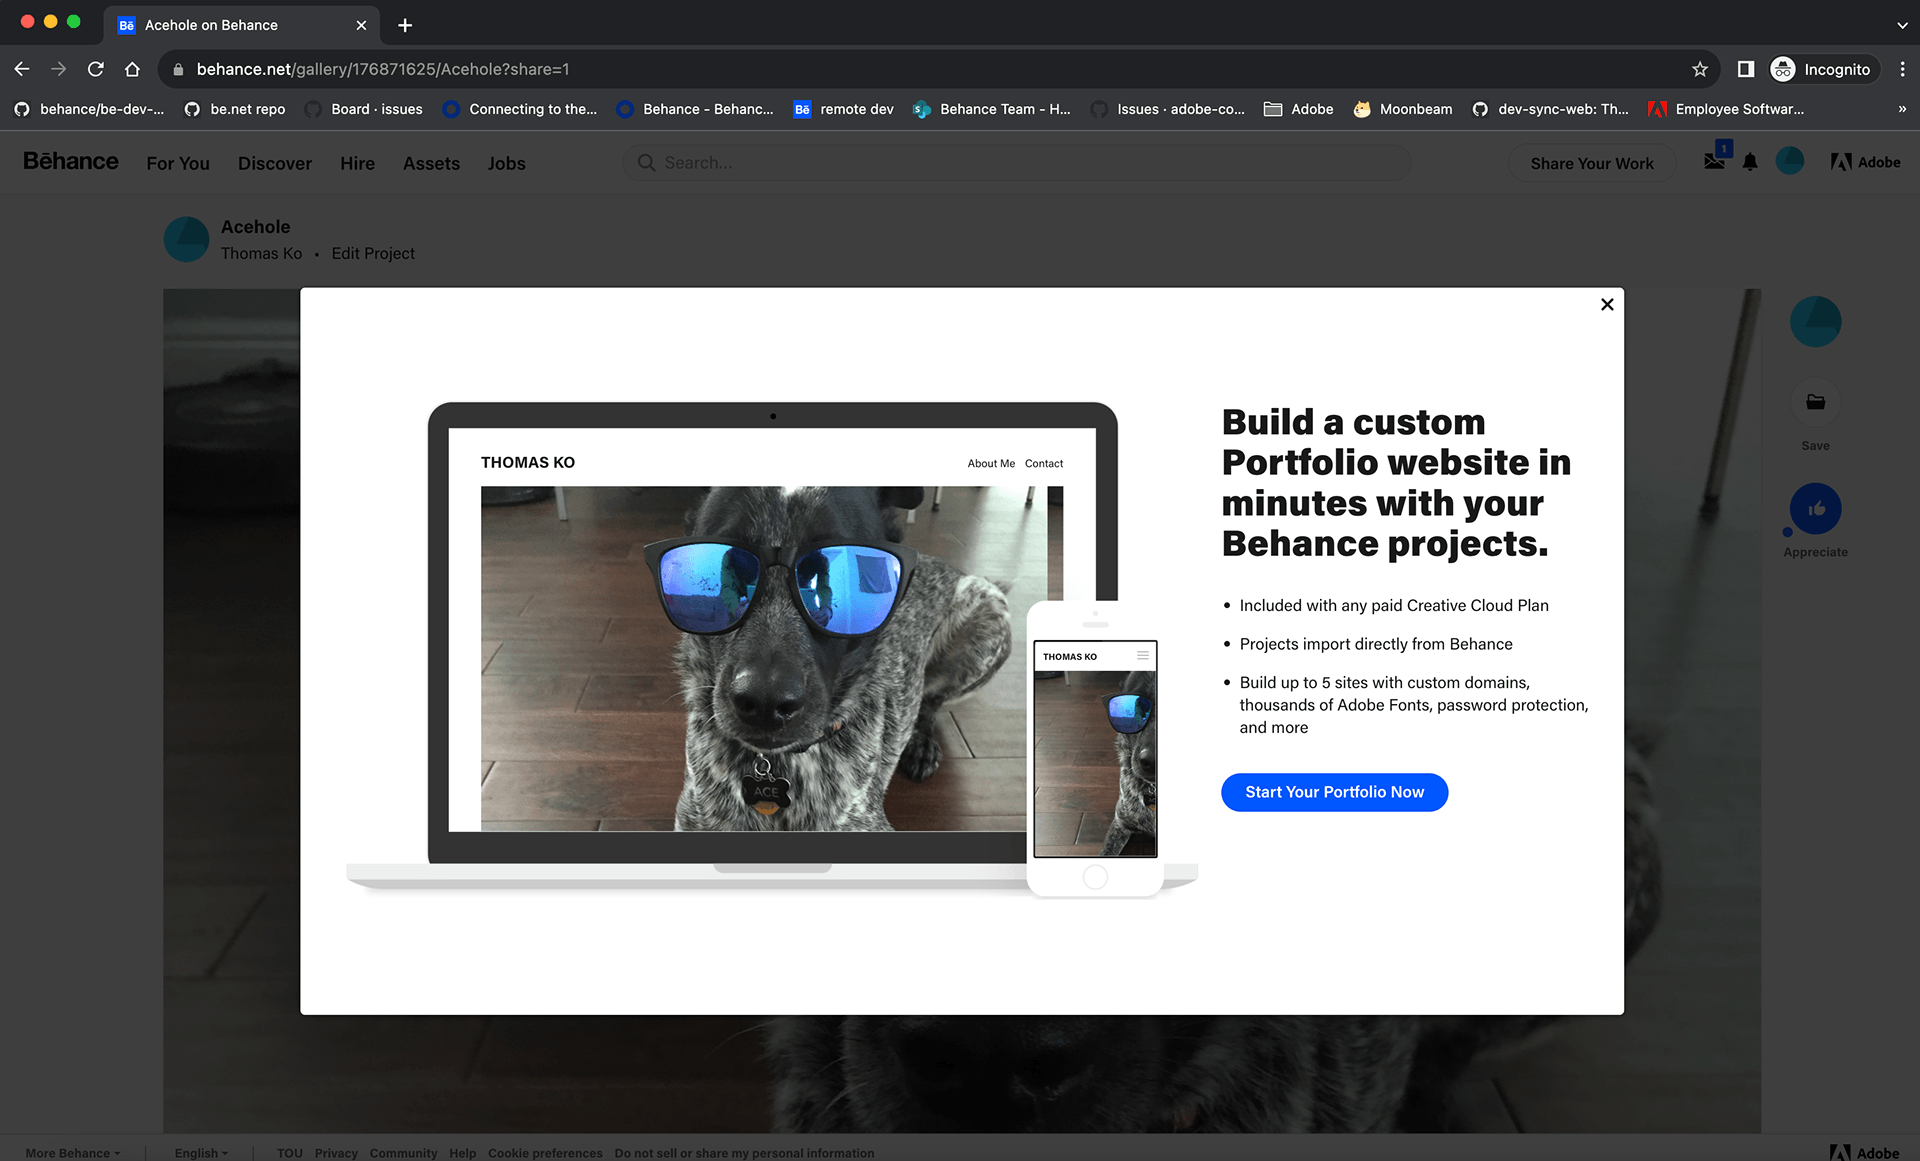
Task: Go to the Discover nav item
Action: point(274,163)
